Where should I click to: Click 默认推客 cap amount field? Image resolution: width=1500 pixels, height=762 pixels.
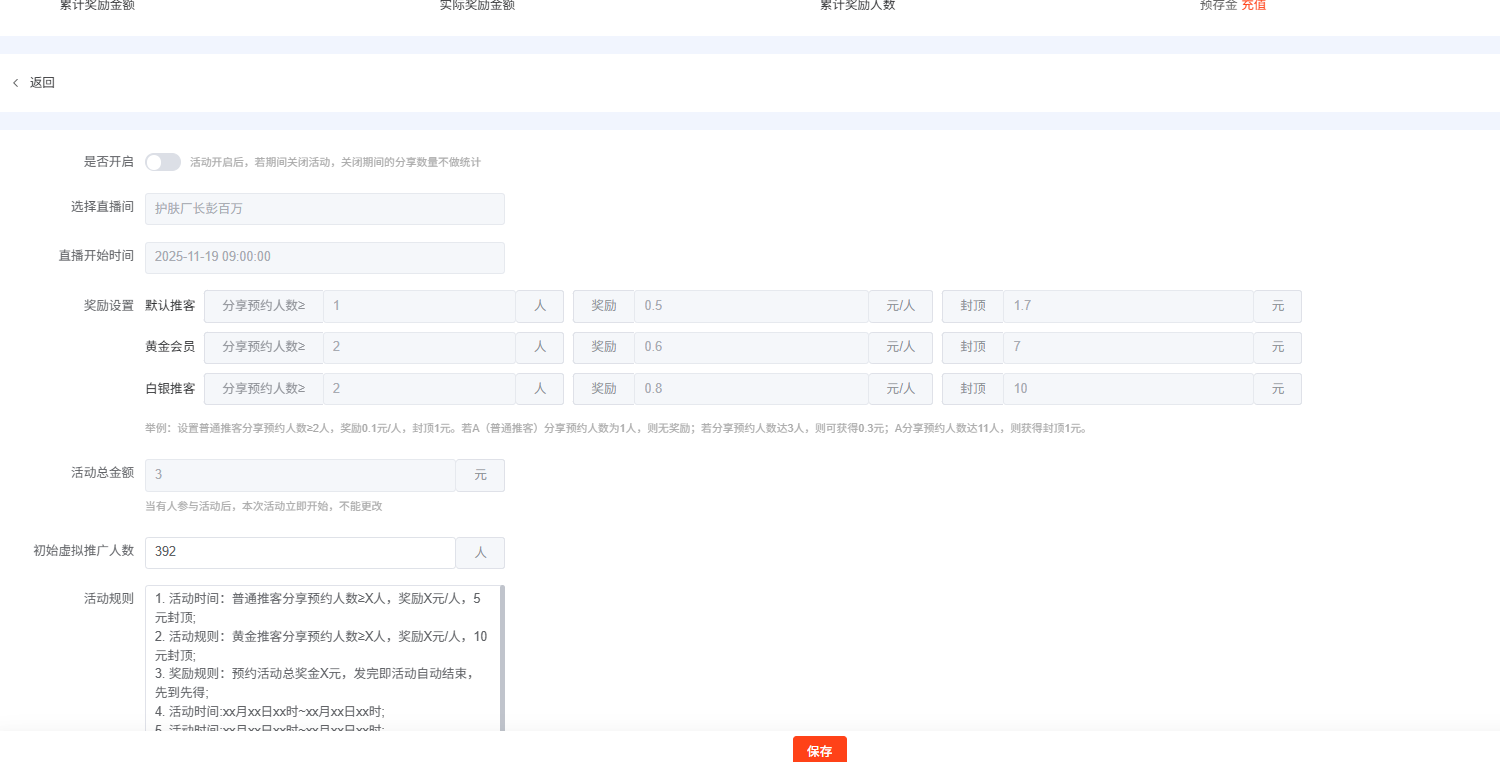(1127, 306)
